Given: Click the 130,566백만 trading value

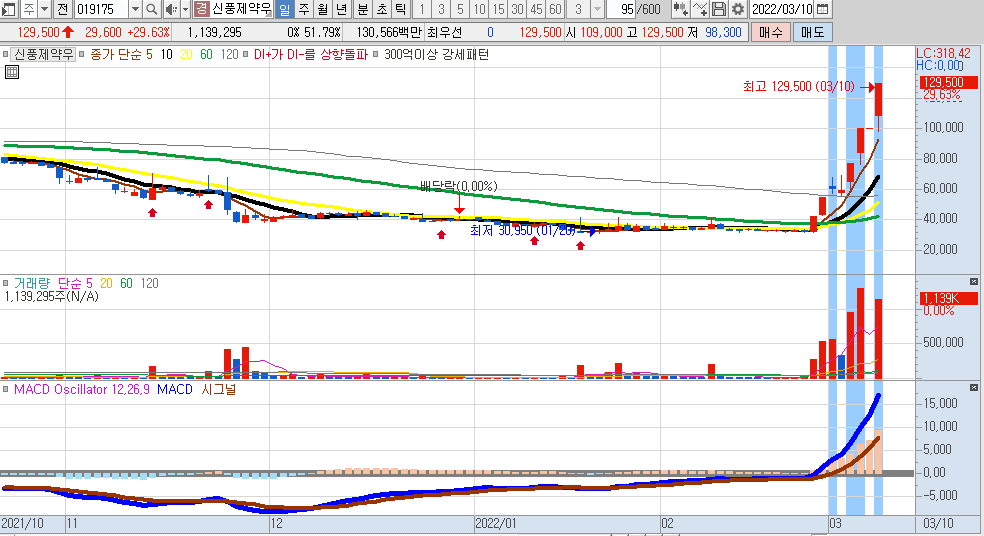Looking at the screenshot, I should click(x=389, y=32).
